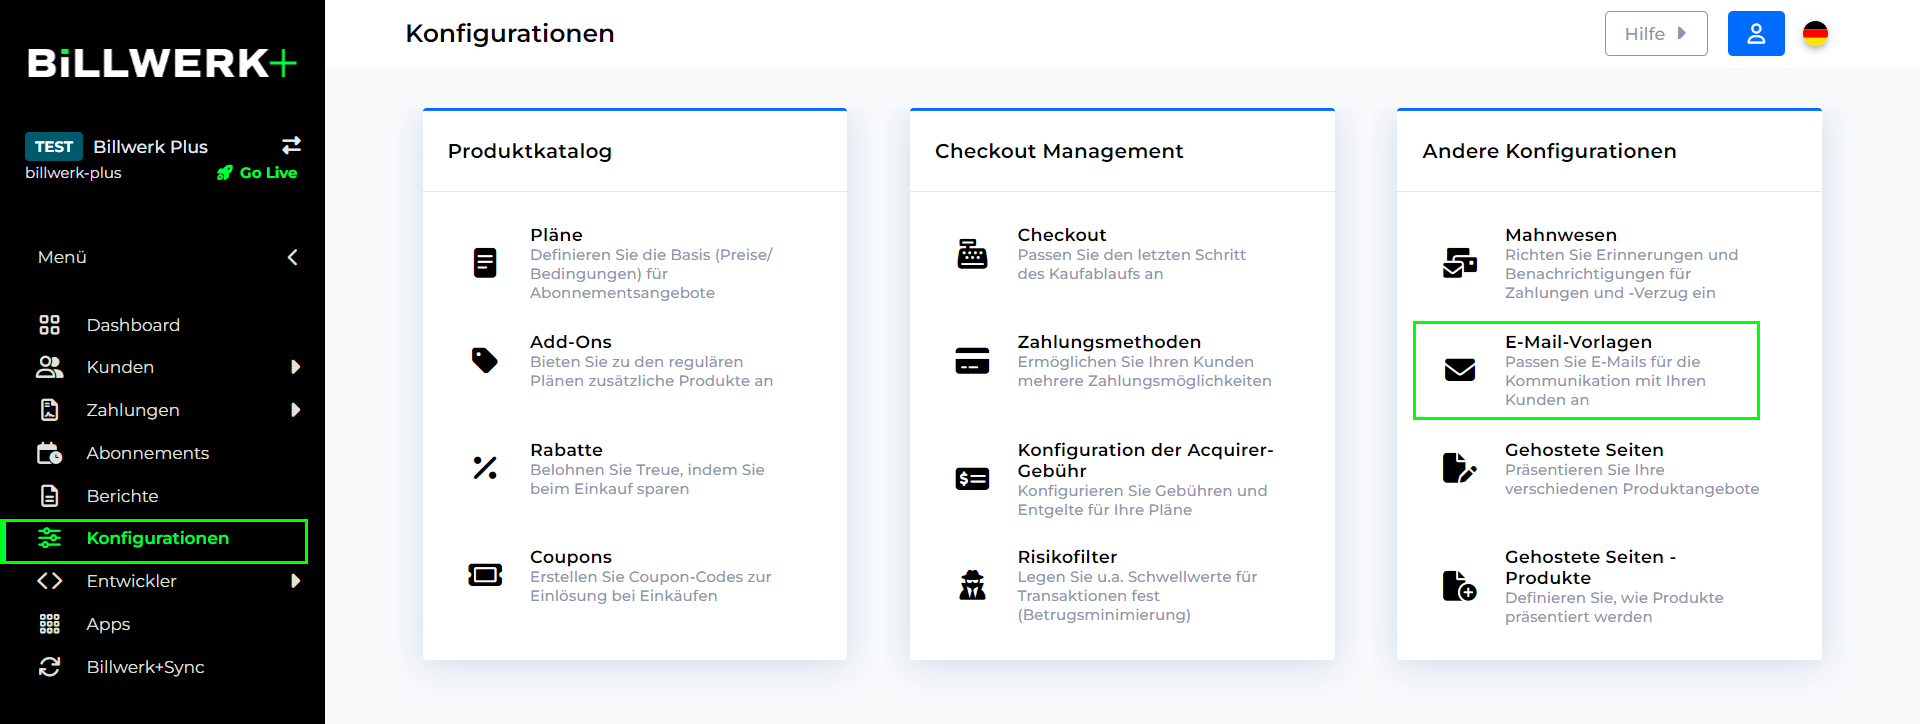Expand the Zahlungen submenu arrow
Screen dimensions: 1920x724
[295, 410]
